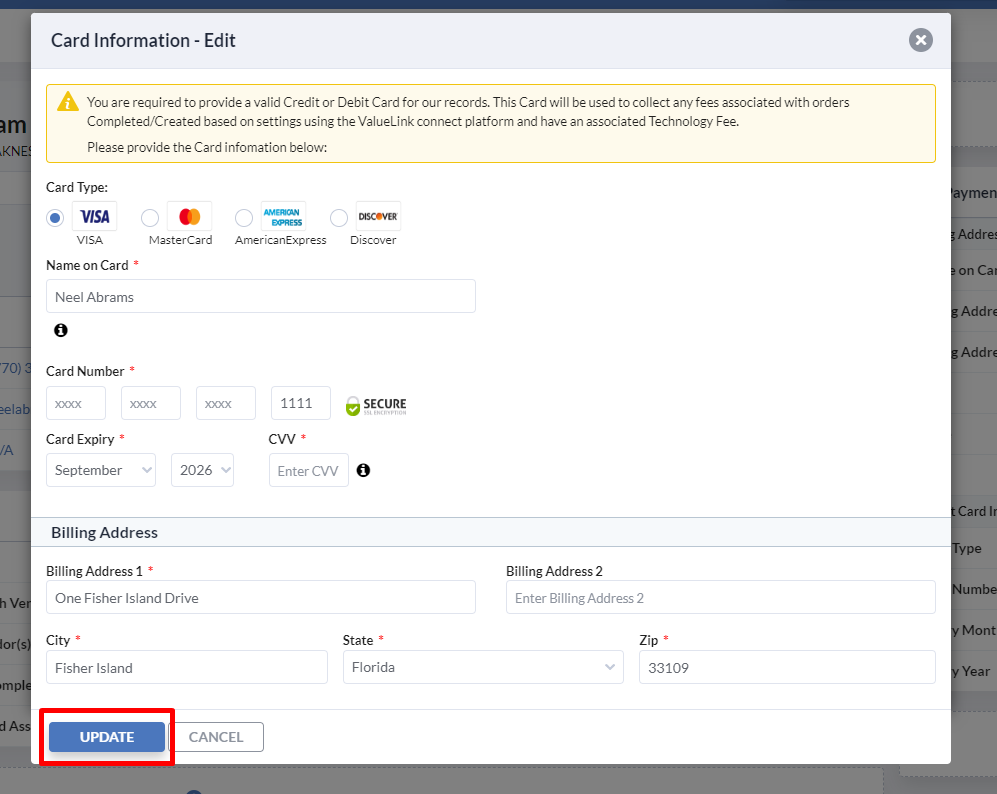Click the Card Type label

coord(77,188)
